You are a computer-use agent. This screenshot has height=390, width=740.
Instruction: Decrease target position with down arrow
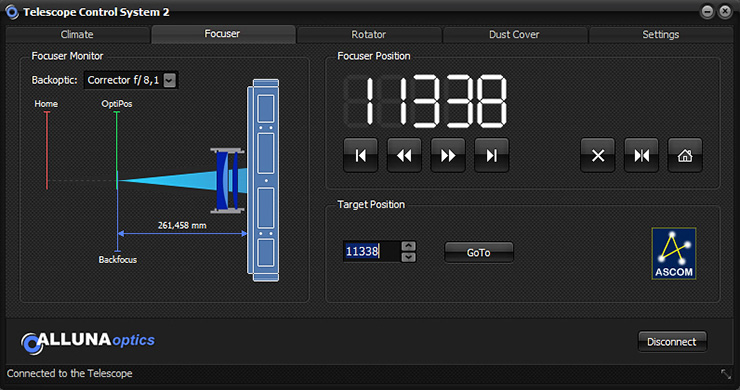click(x=409, y=257)
